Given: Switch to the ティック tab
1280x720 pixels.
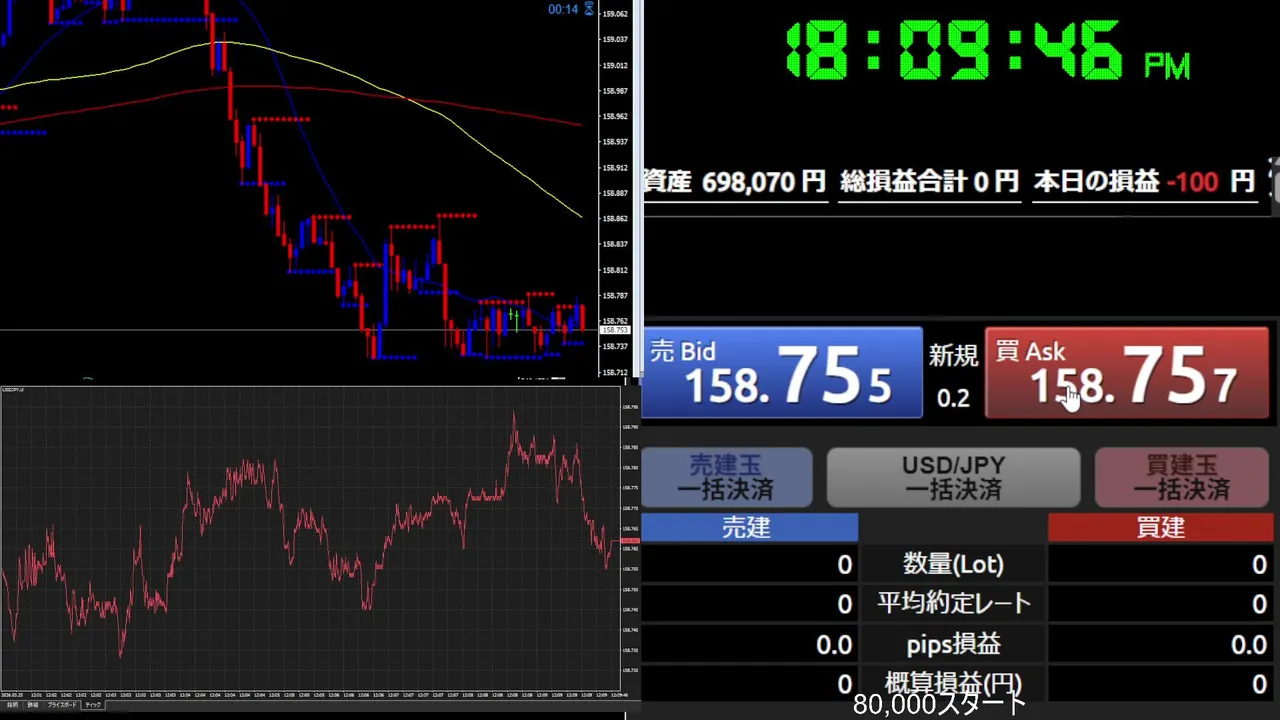Looking at the screenshot, I should click(x=93, y=705).
